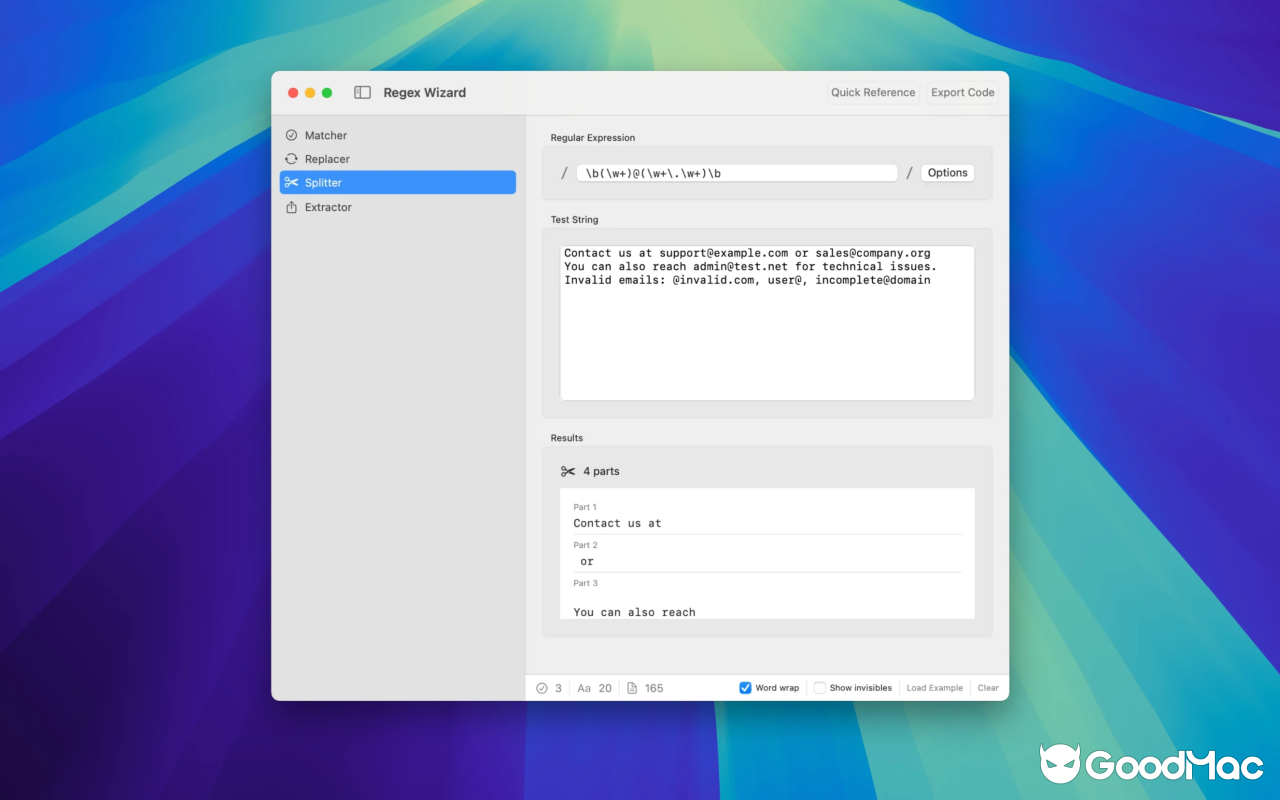This screenshot has height=800, width=1280.
Task: Click Load Example in the status bar
Action: point(934,687)
